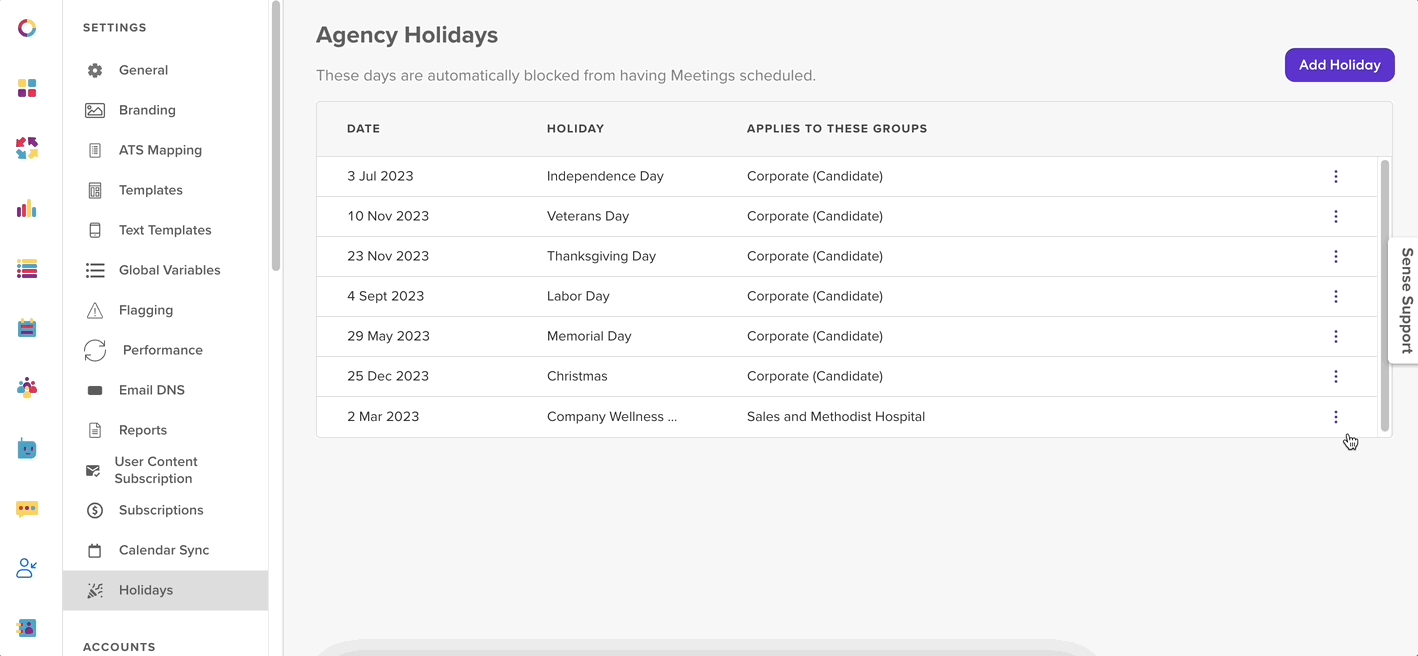Open options menu for Company Wellness row

tap(1336, 416)
